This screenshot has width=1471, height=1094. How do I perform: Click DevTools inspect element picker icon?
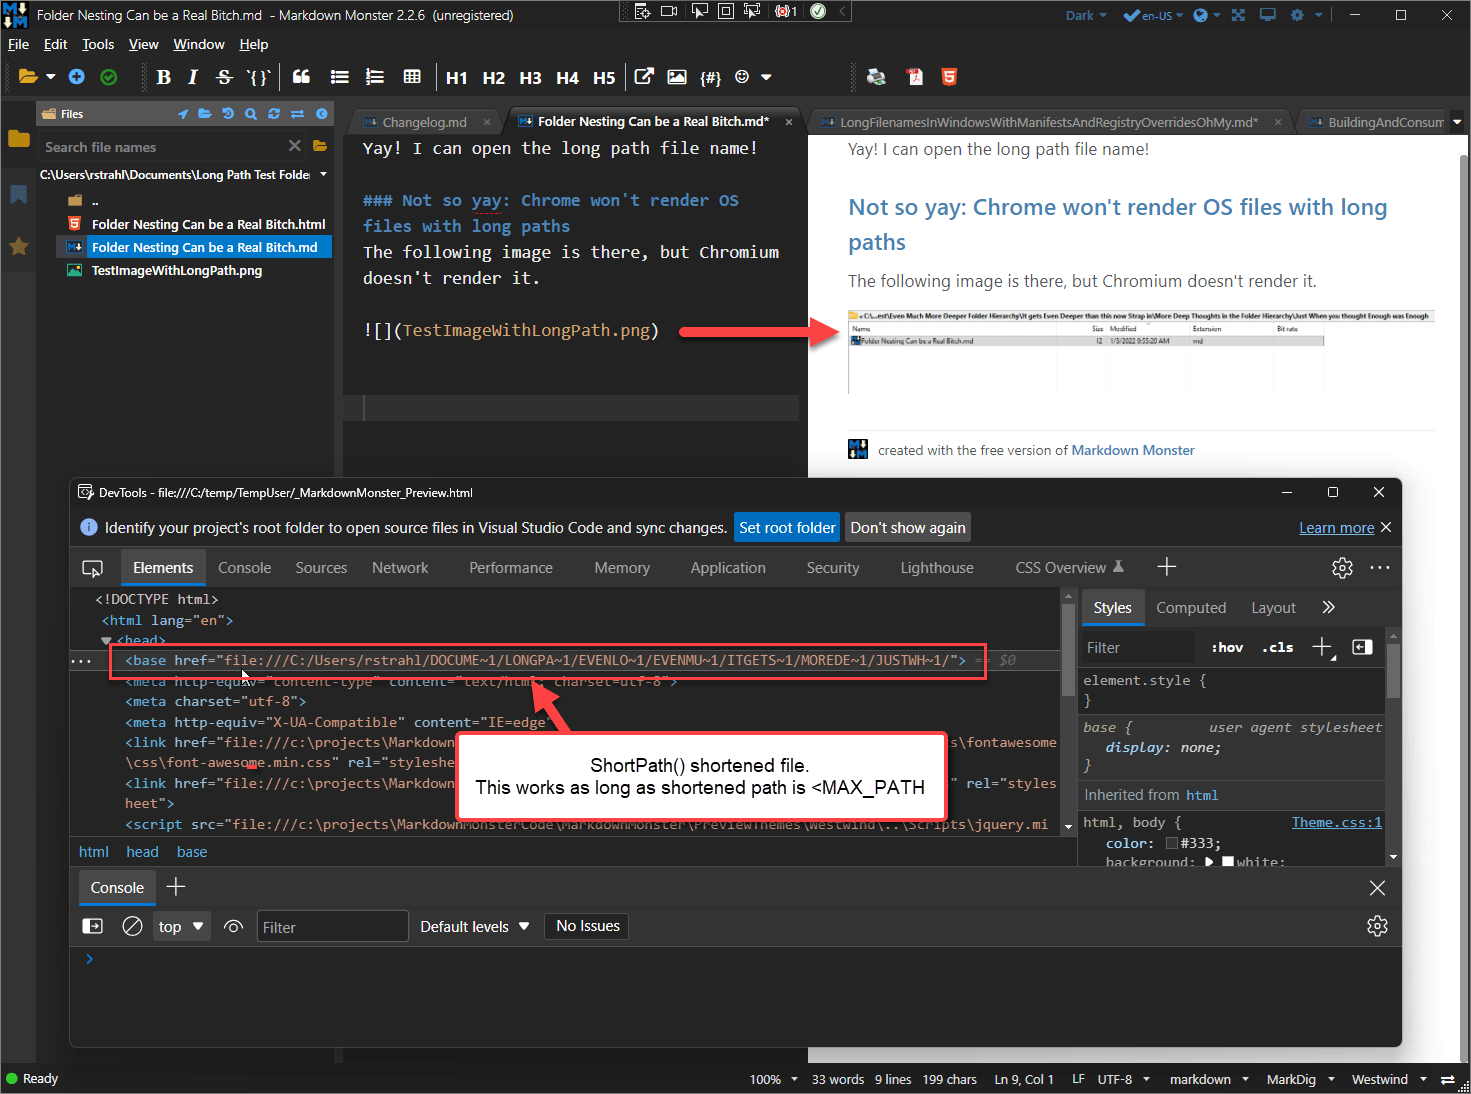[92, 568]
